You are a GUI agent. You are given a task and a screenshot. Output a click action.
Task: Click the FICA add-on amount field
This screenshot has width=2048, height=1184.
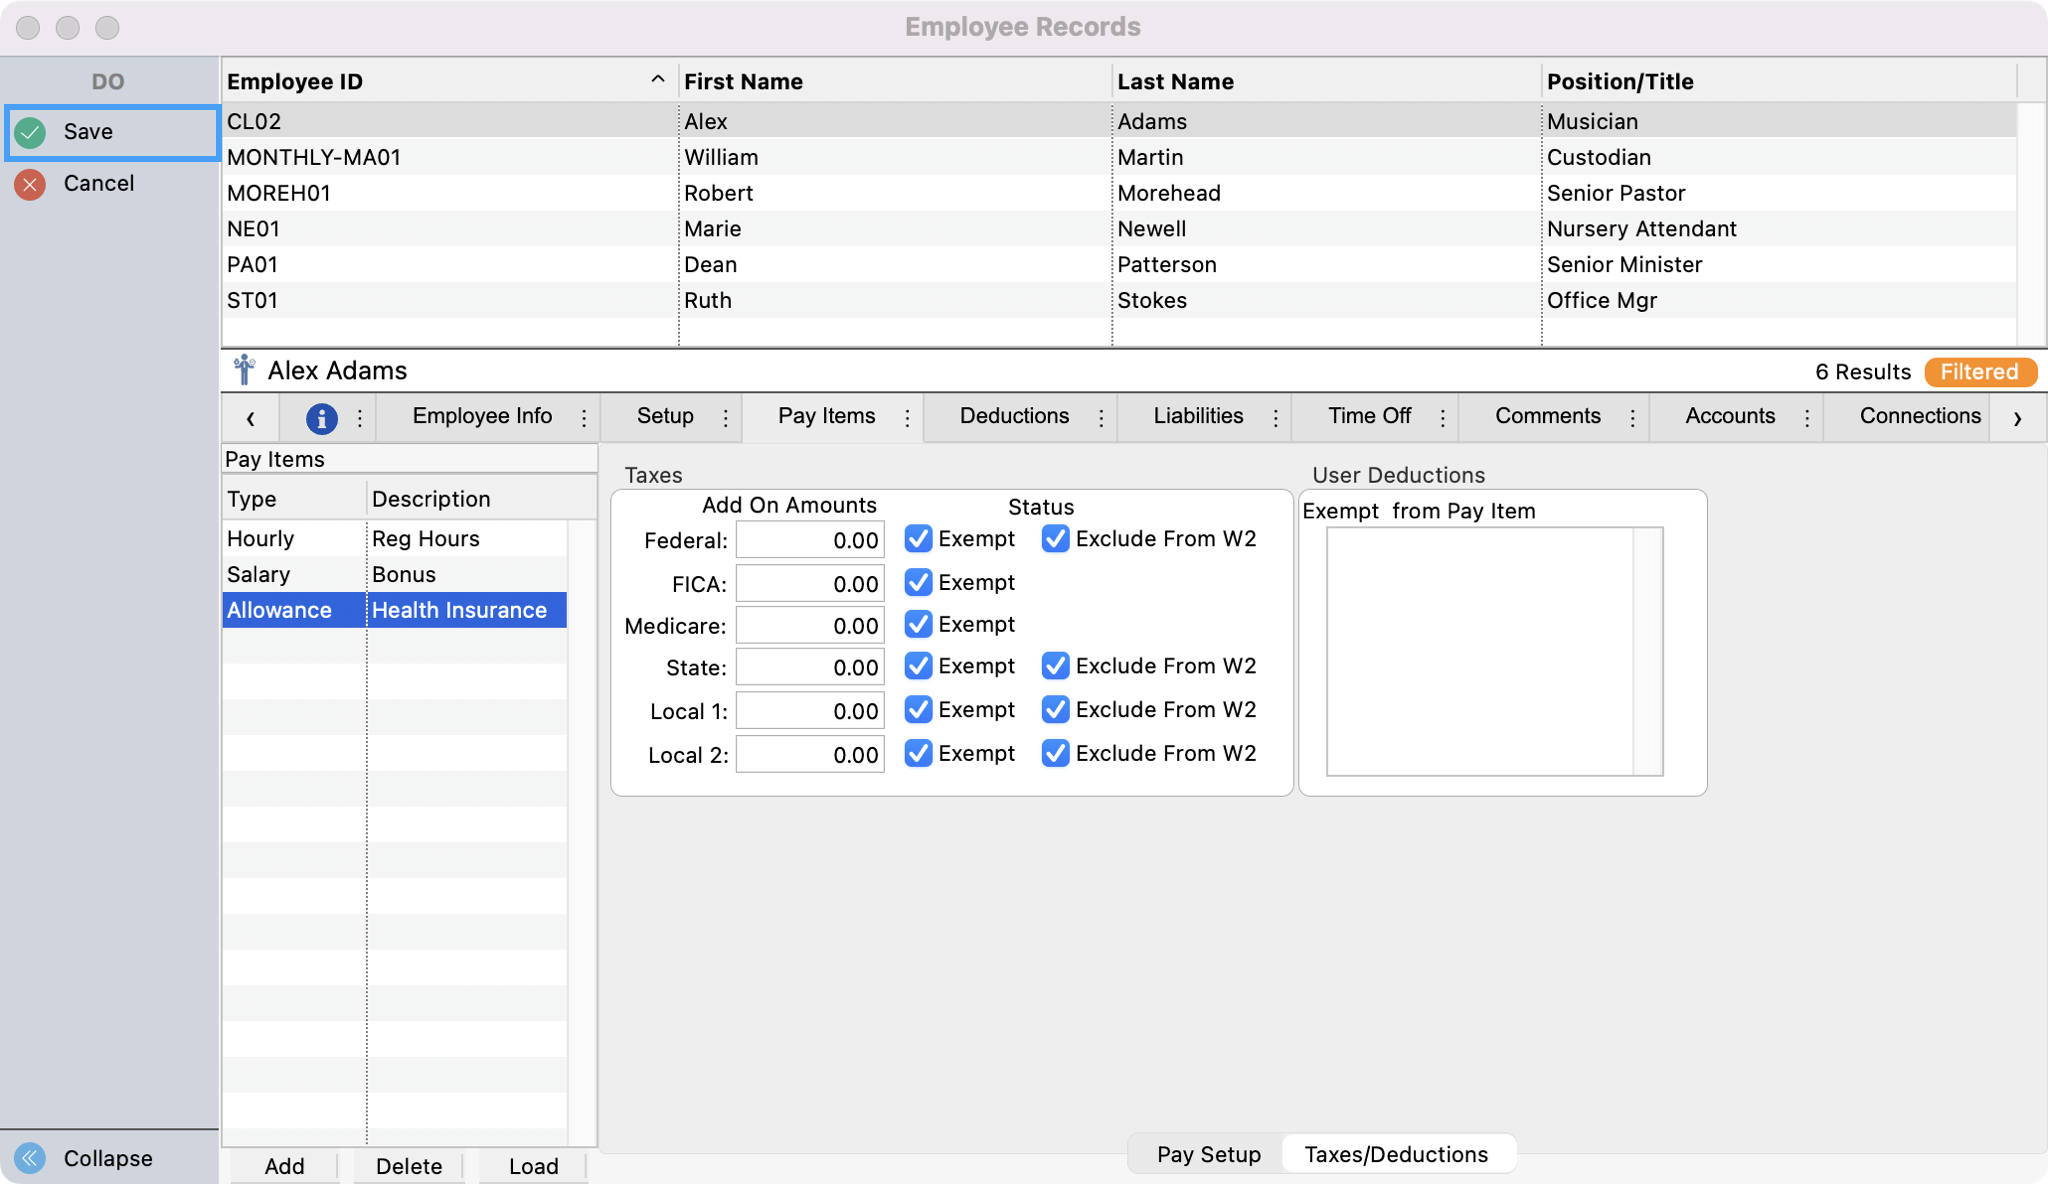coord(810,584)
